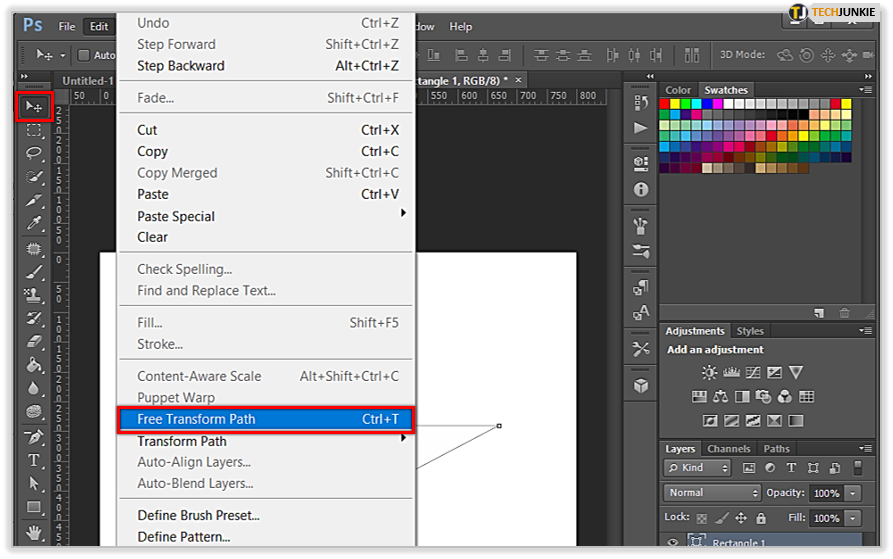Switch to the Color tab
This screenshot has width=893, height=559.
[678, 90]
